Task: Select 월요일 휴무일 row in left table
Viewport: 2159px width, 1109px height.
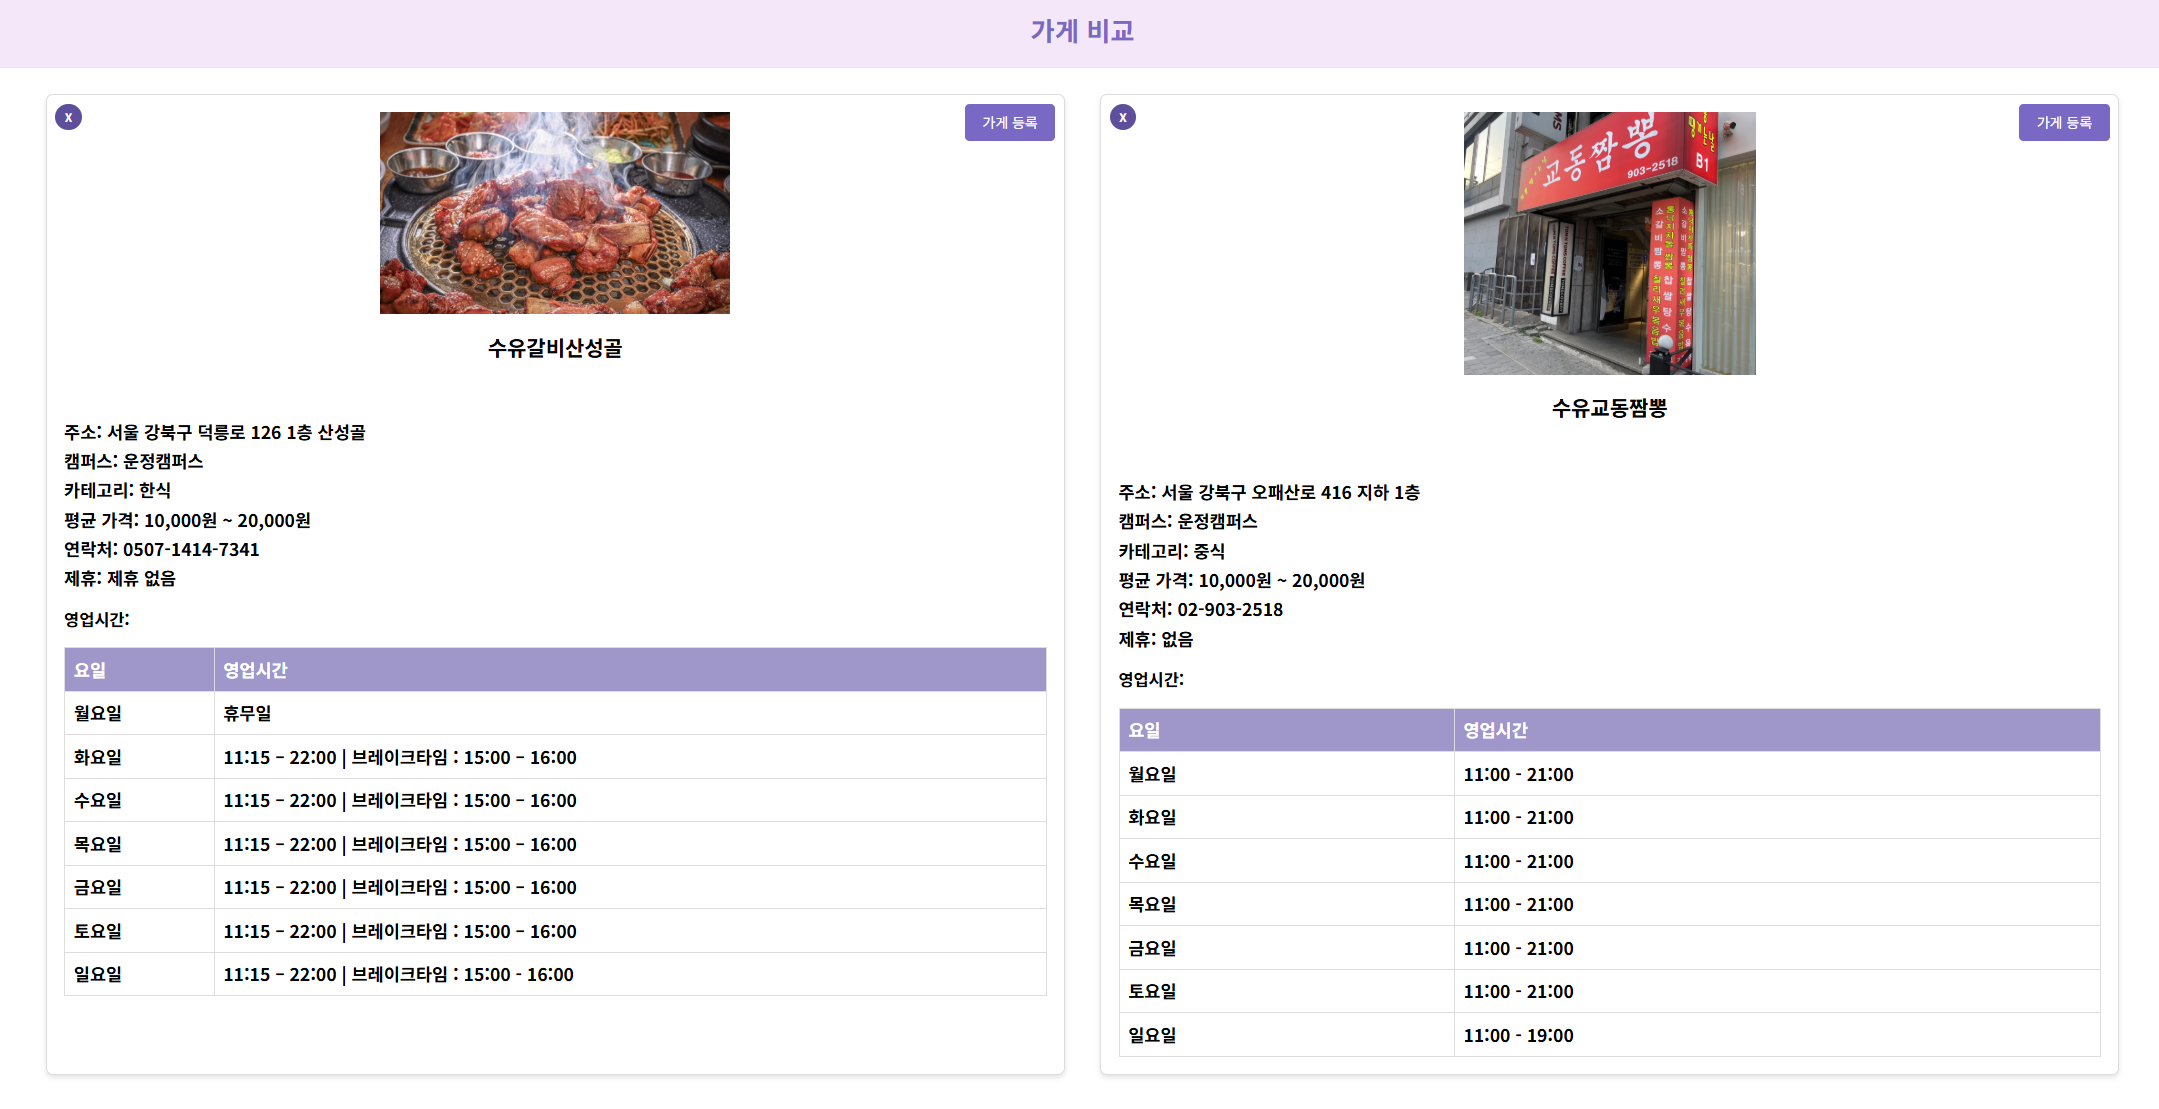Action: coord(247,713)
